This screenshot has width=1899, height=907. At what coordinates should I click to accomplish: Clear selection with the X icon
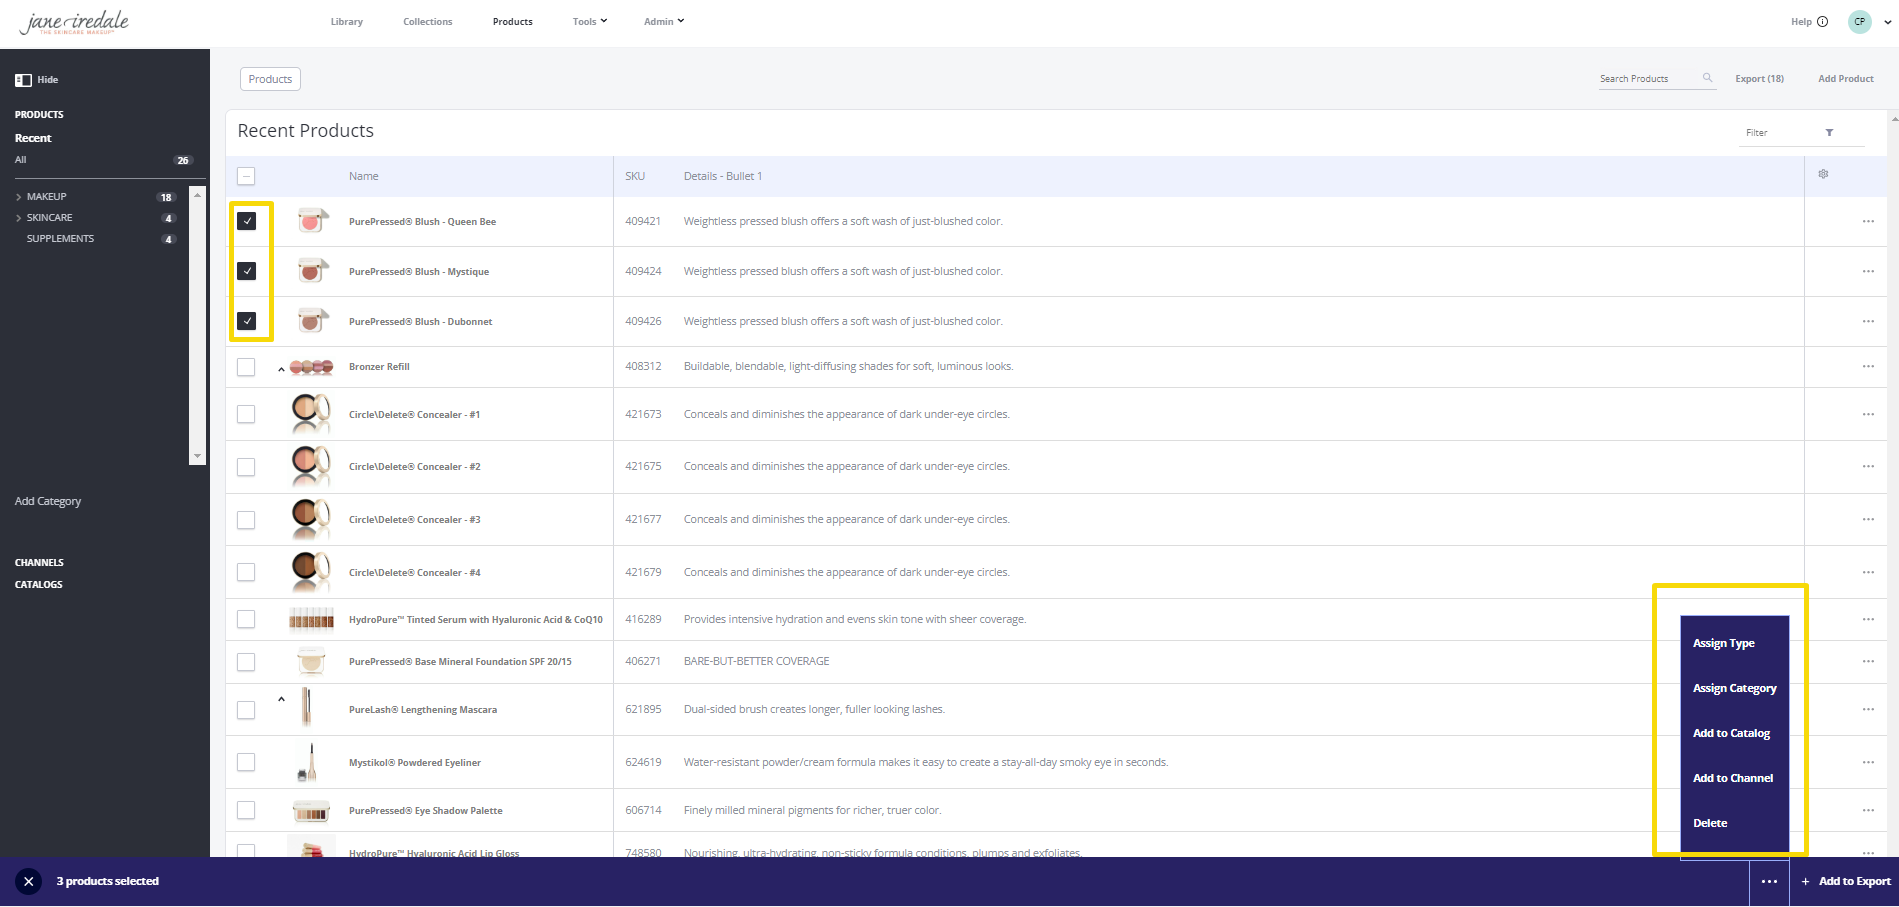29,881
